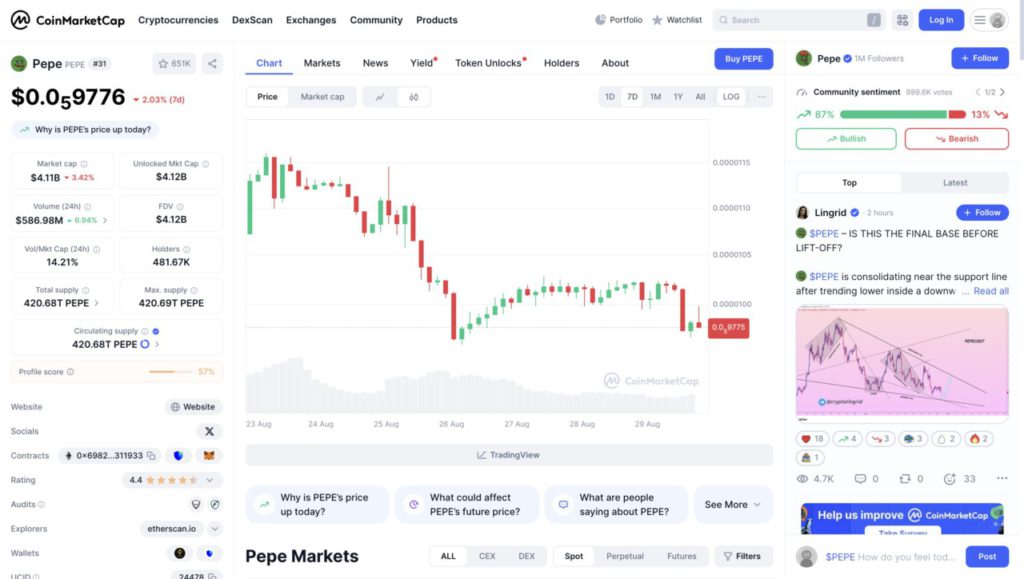Open PEPE's X social profile icon
Screen dimensions: 1024x579
pos(209,431)
